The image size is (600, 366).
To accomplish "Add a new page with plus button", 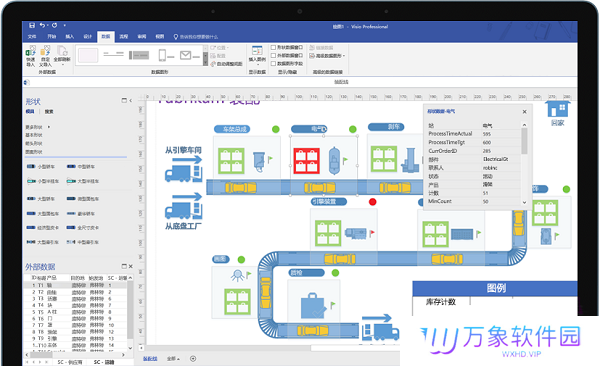I will (x=193, y=359).
